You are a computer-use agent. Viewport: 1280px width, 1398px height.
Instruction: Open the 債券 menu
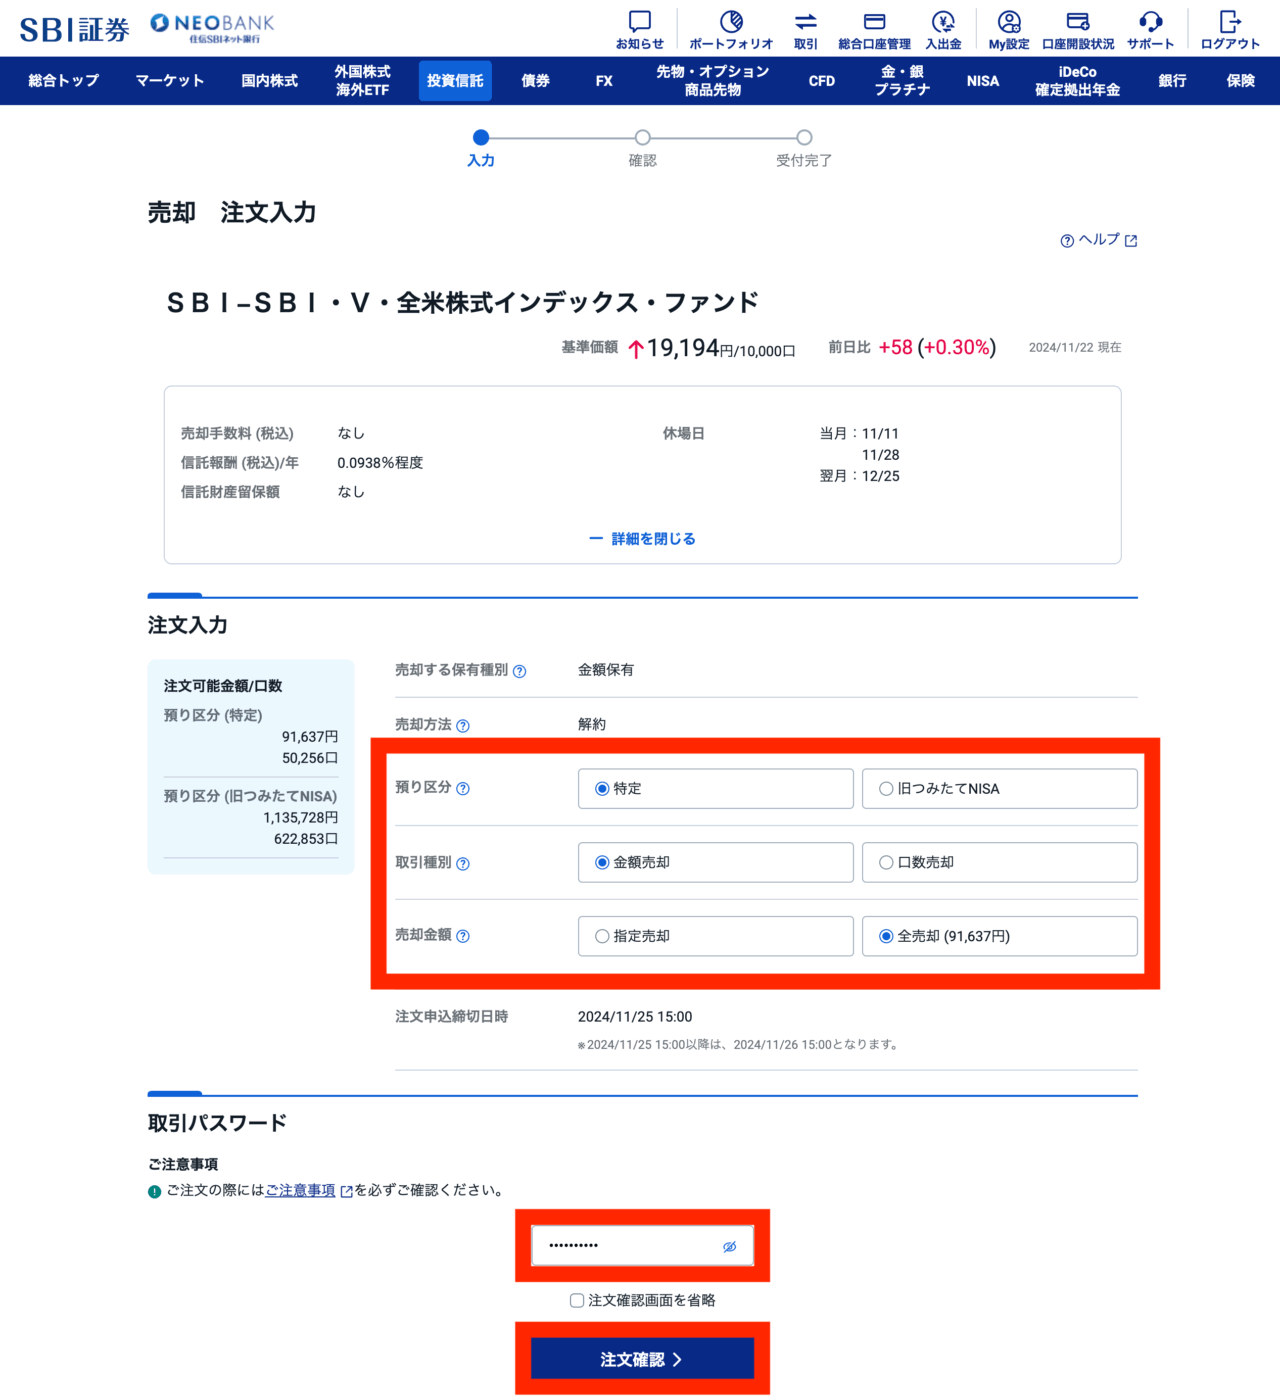[x=536, y=81]
